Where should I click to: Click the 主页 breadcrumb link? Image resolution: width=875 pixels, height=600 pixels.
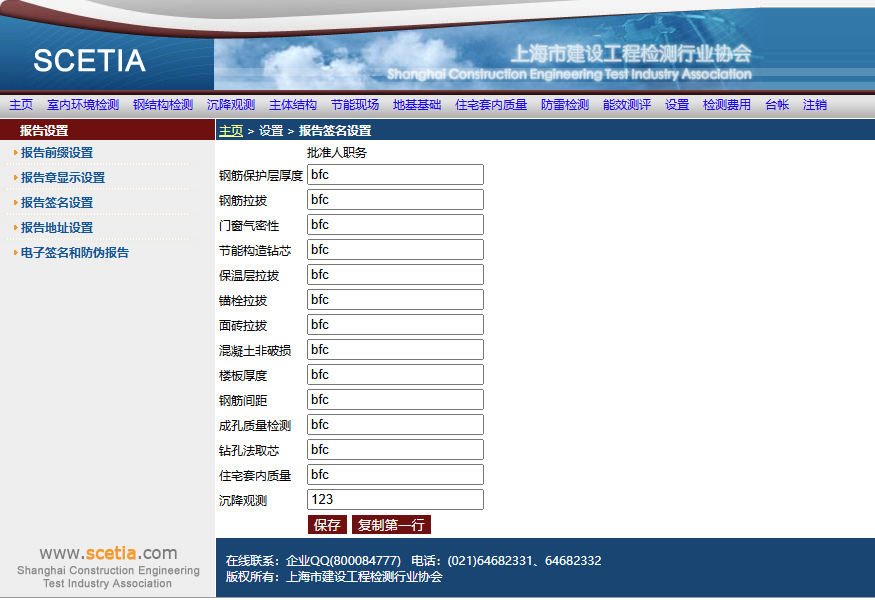pos(231,131)
